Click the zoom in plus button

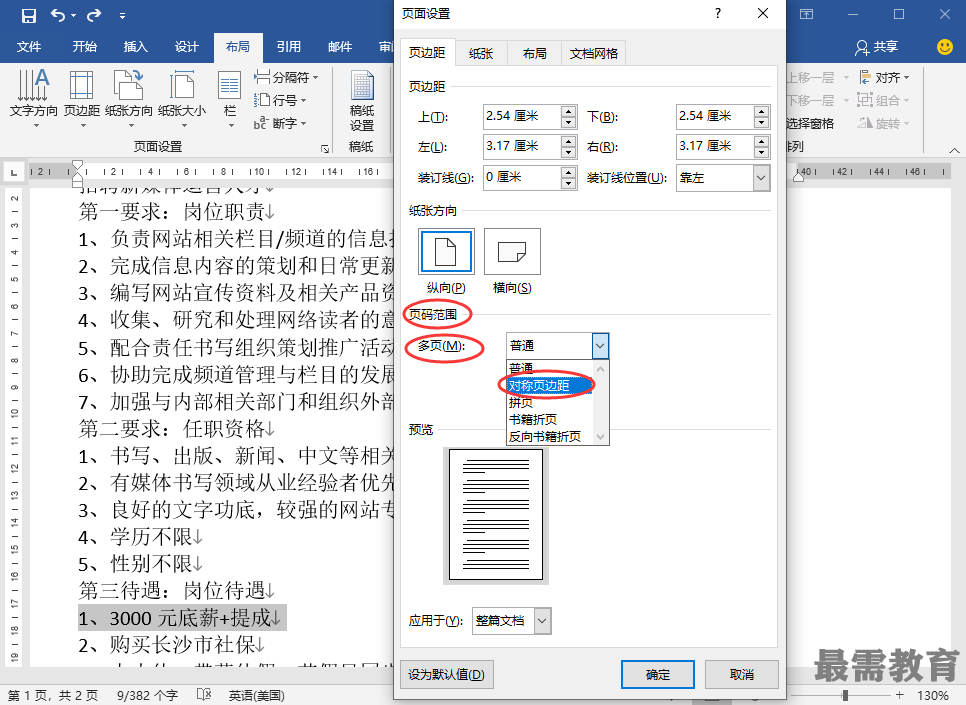click(899, 696)
